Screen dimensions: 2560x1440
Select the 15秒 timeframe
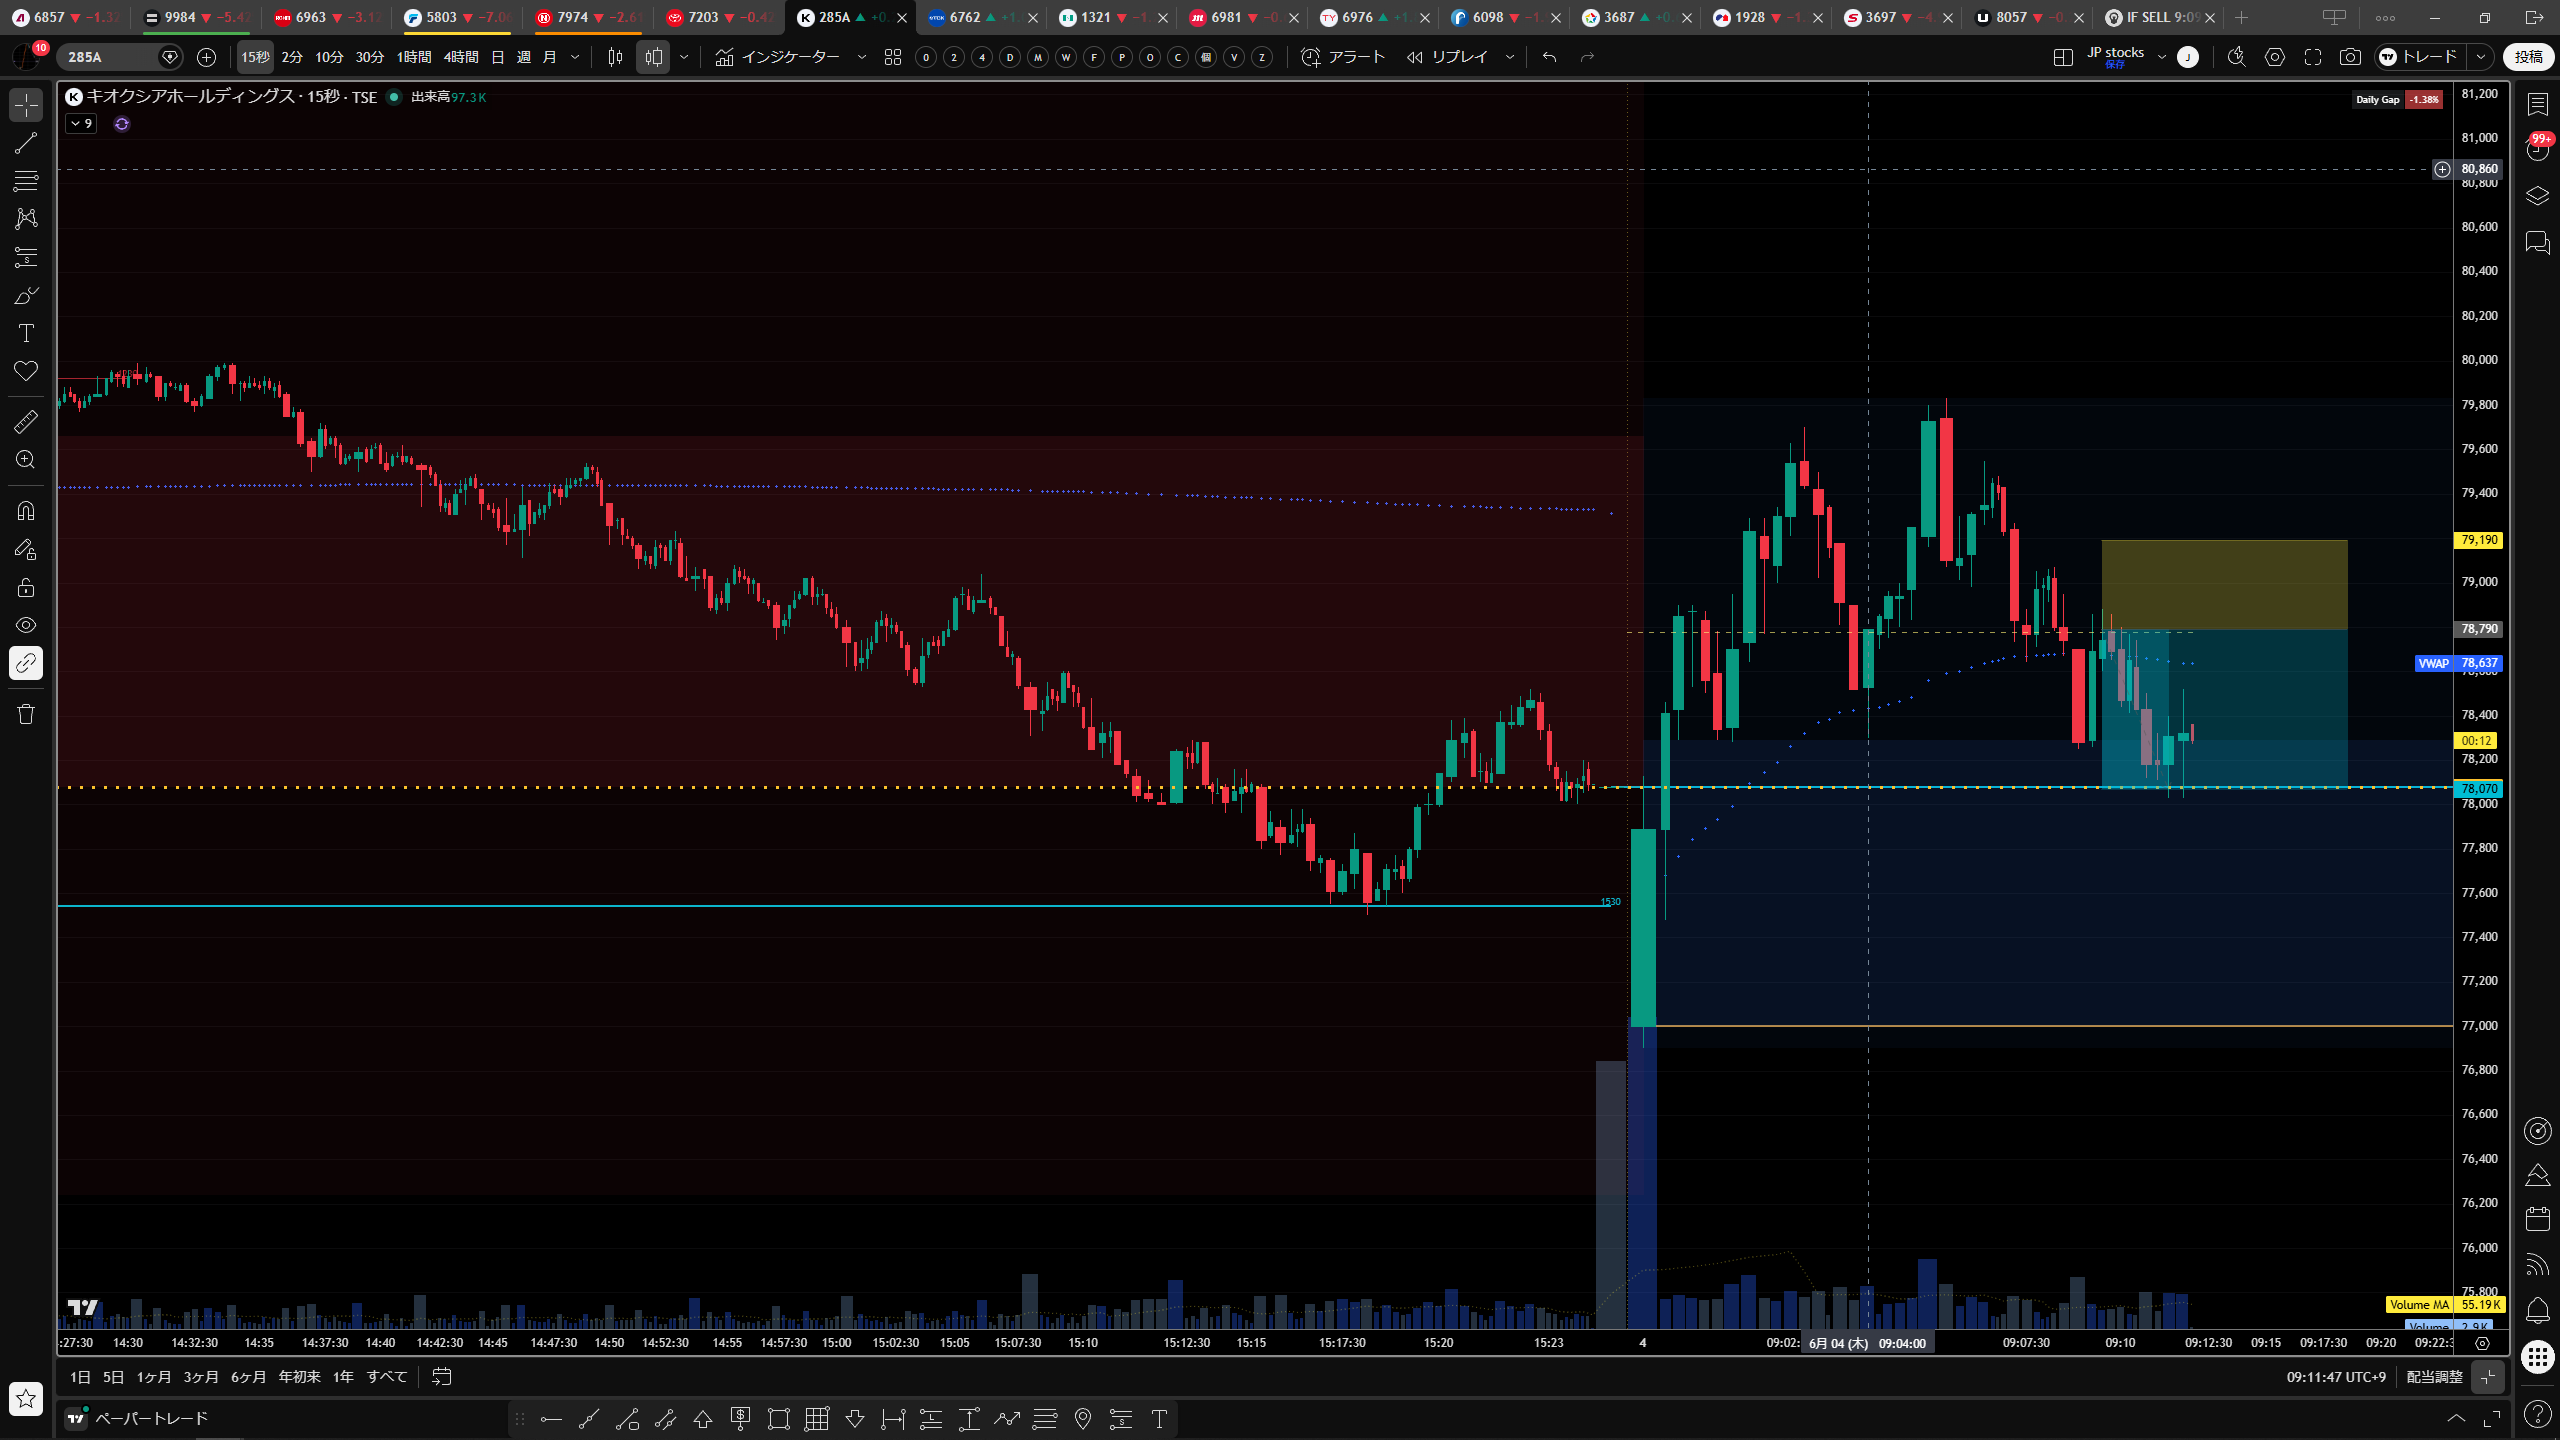pos(255,57)
